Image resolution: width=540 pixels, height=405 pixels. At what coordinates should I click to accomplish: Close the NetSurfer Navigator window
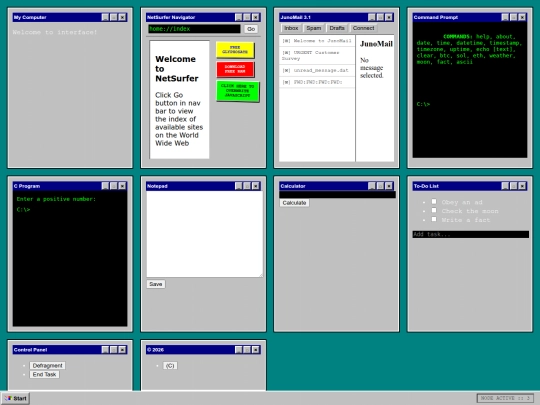[256, 17]
